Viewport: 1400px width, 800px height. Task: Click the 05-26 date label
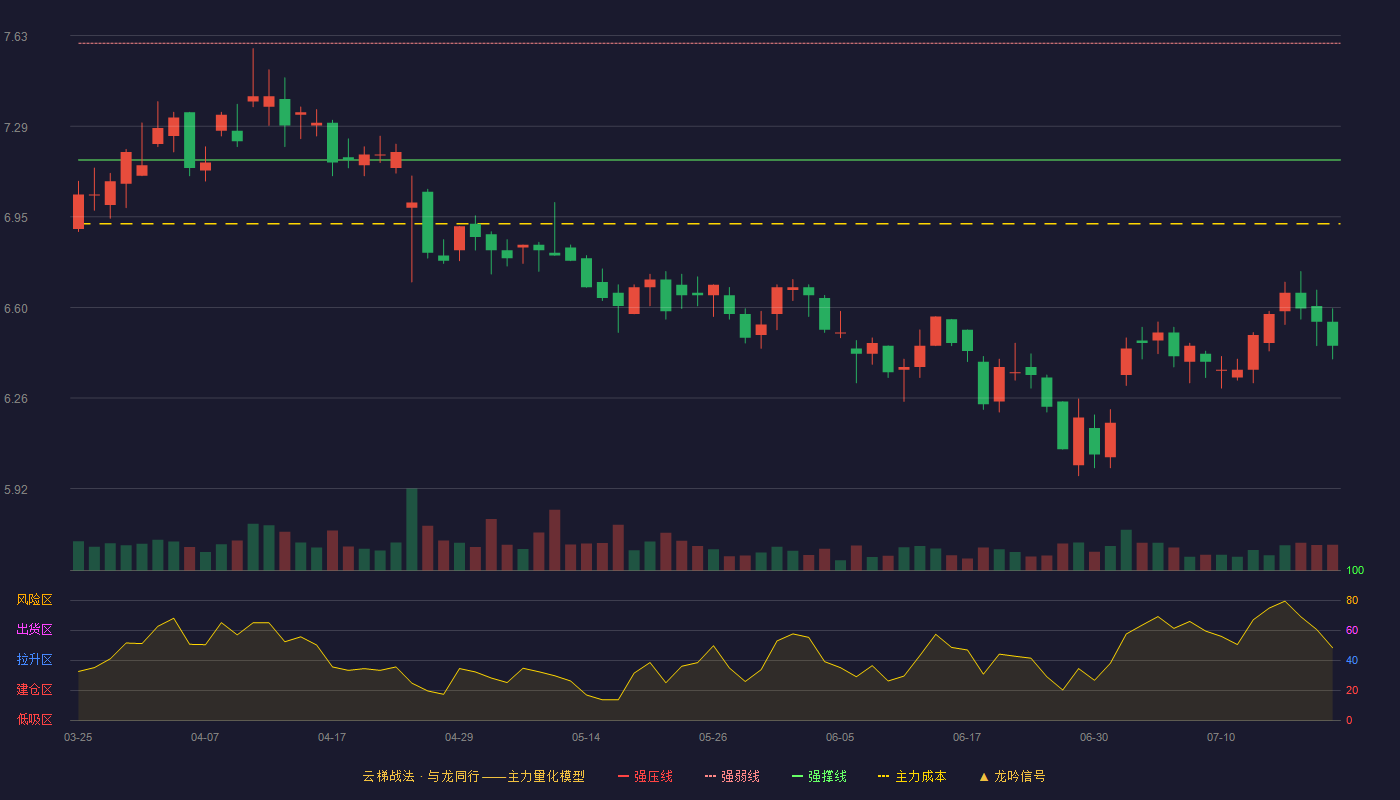pyautogui.click(x=713, y=737)
